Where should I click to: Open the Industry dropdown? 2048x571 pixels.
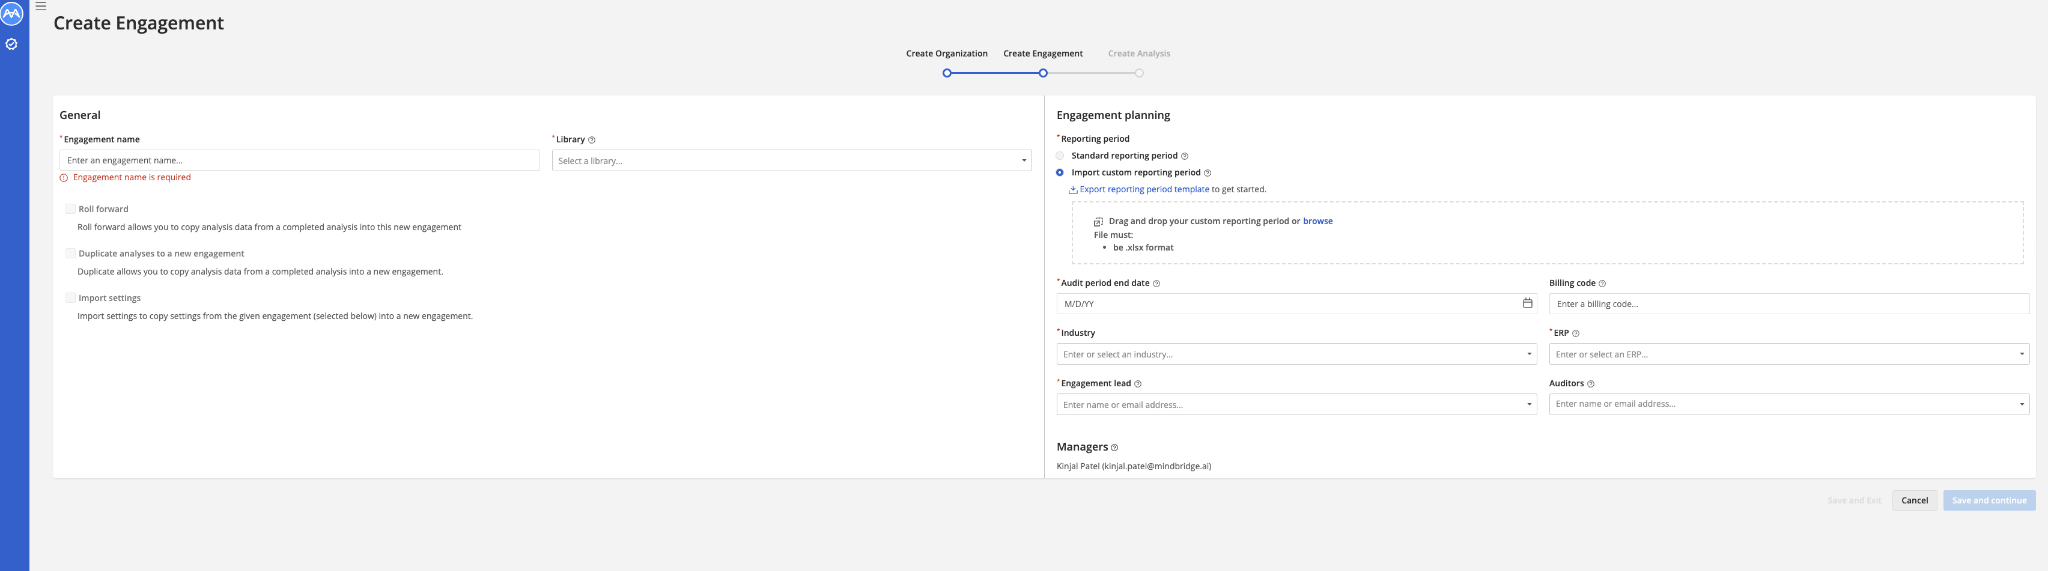tap(1297, 354)
